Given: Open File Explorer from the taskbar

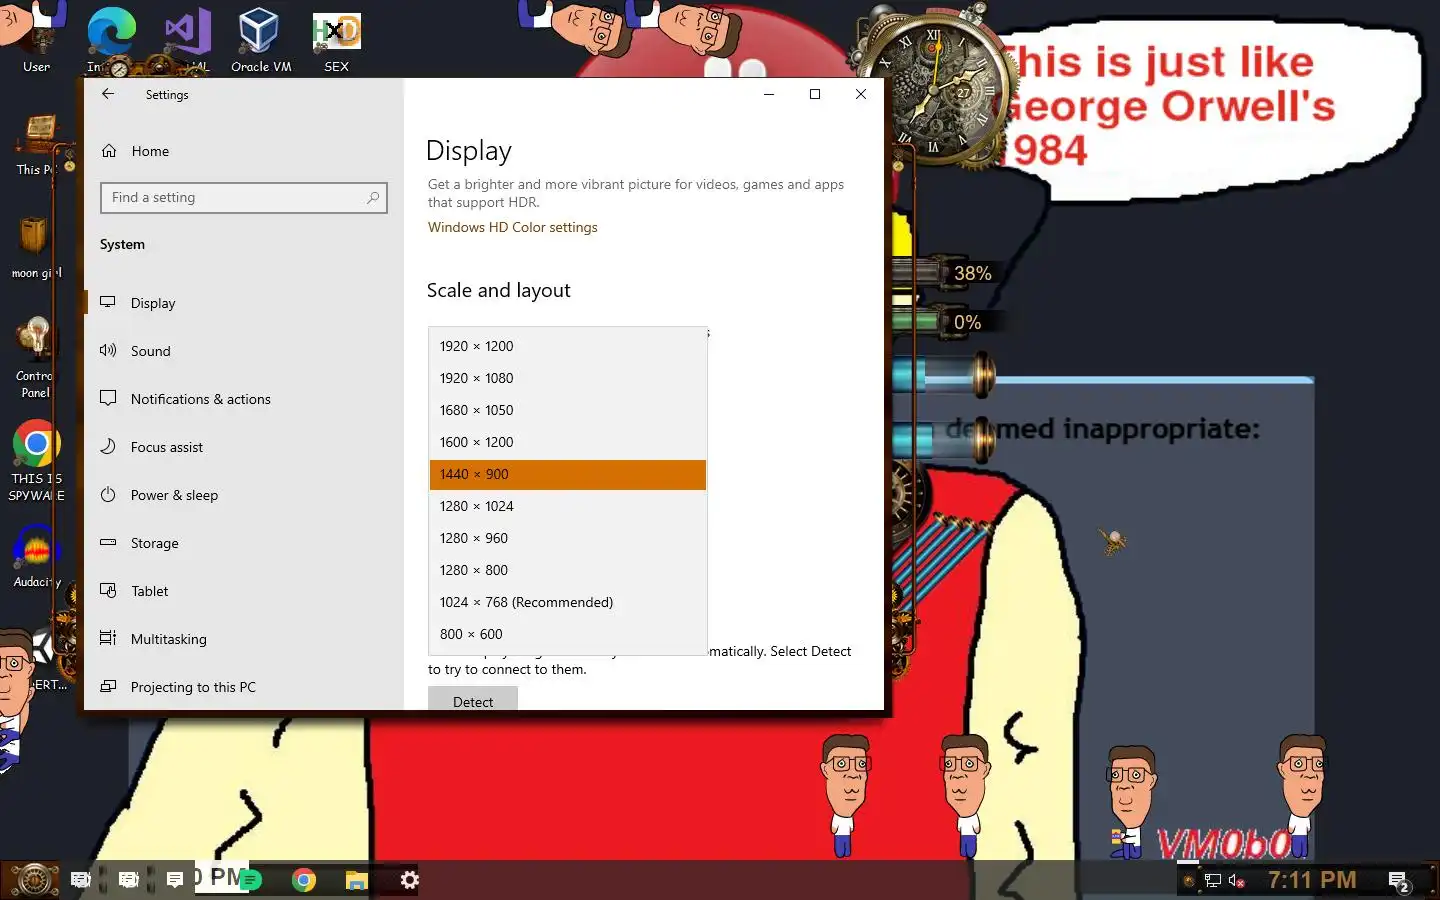Looking at the screenshot, I should click(357, 880).
